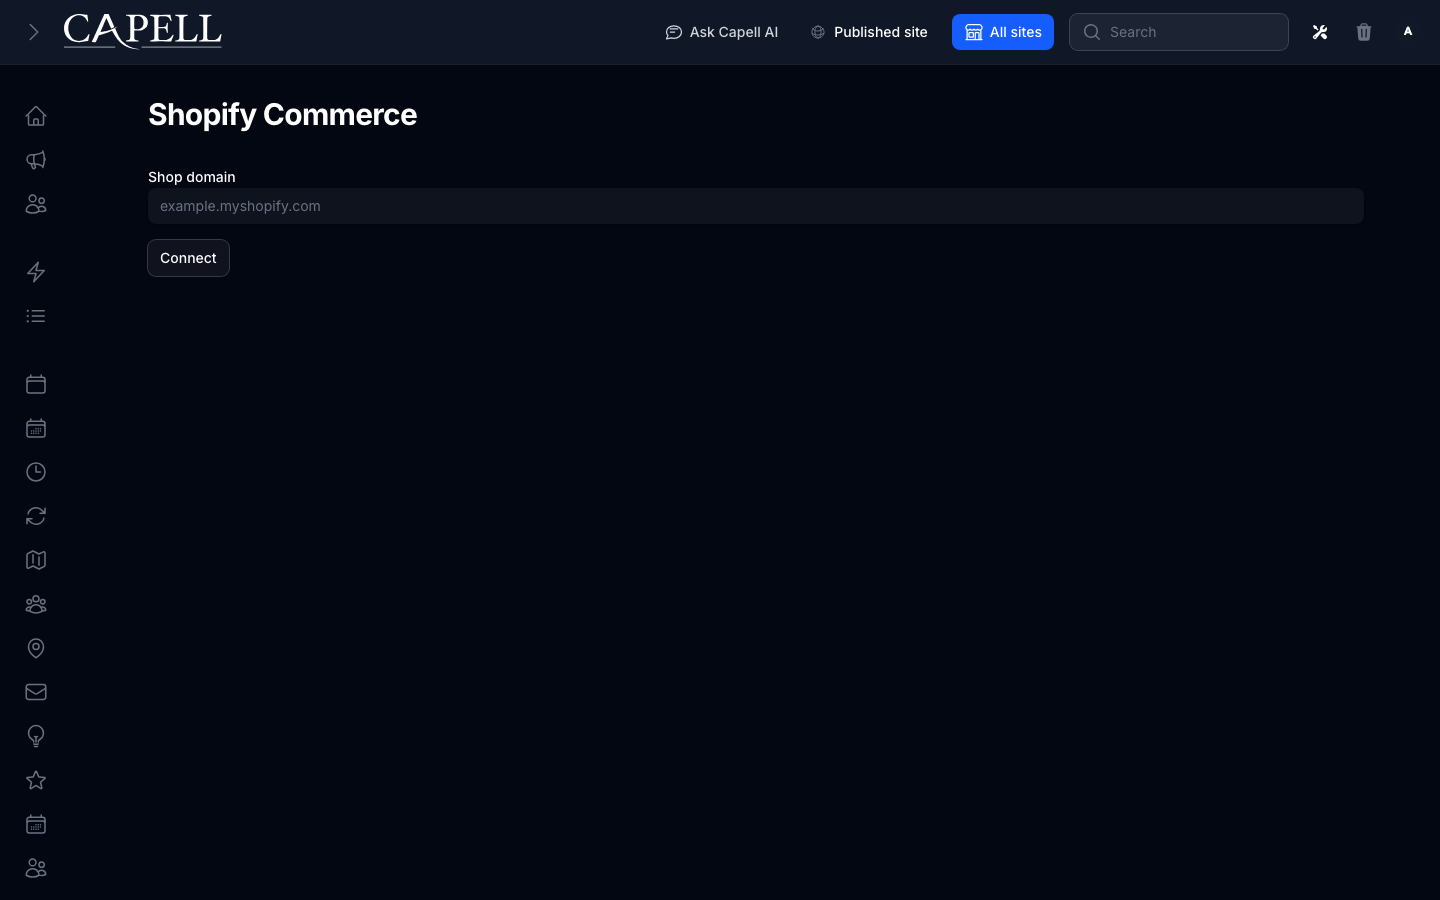This screenshot has width=1440, height=900.
Task: Focus the top Search field
Action: (1179, 32)
